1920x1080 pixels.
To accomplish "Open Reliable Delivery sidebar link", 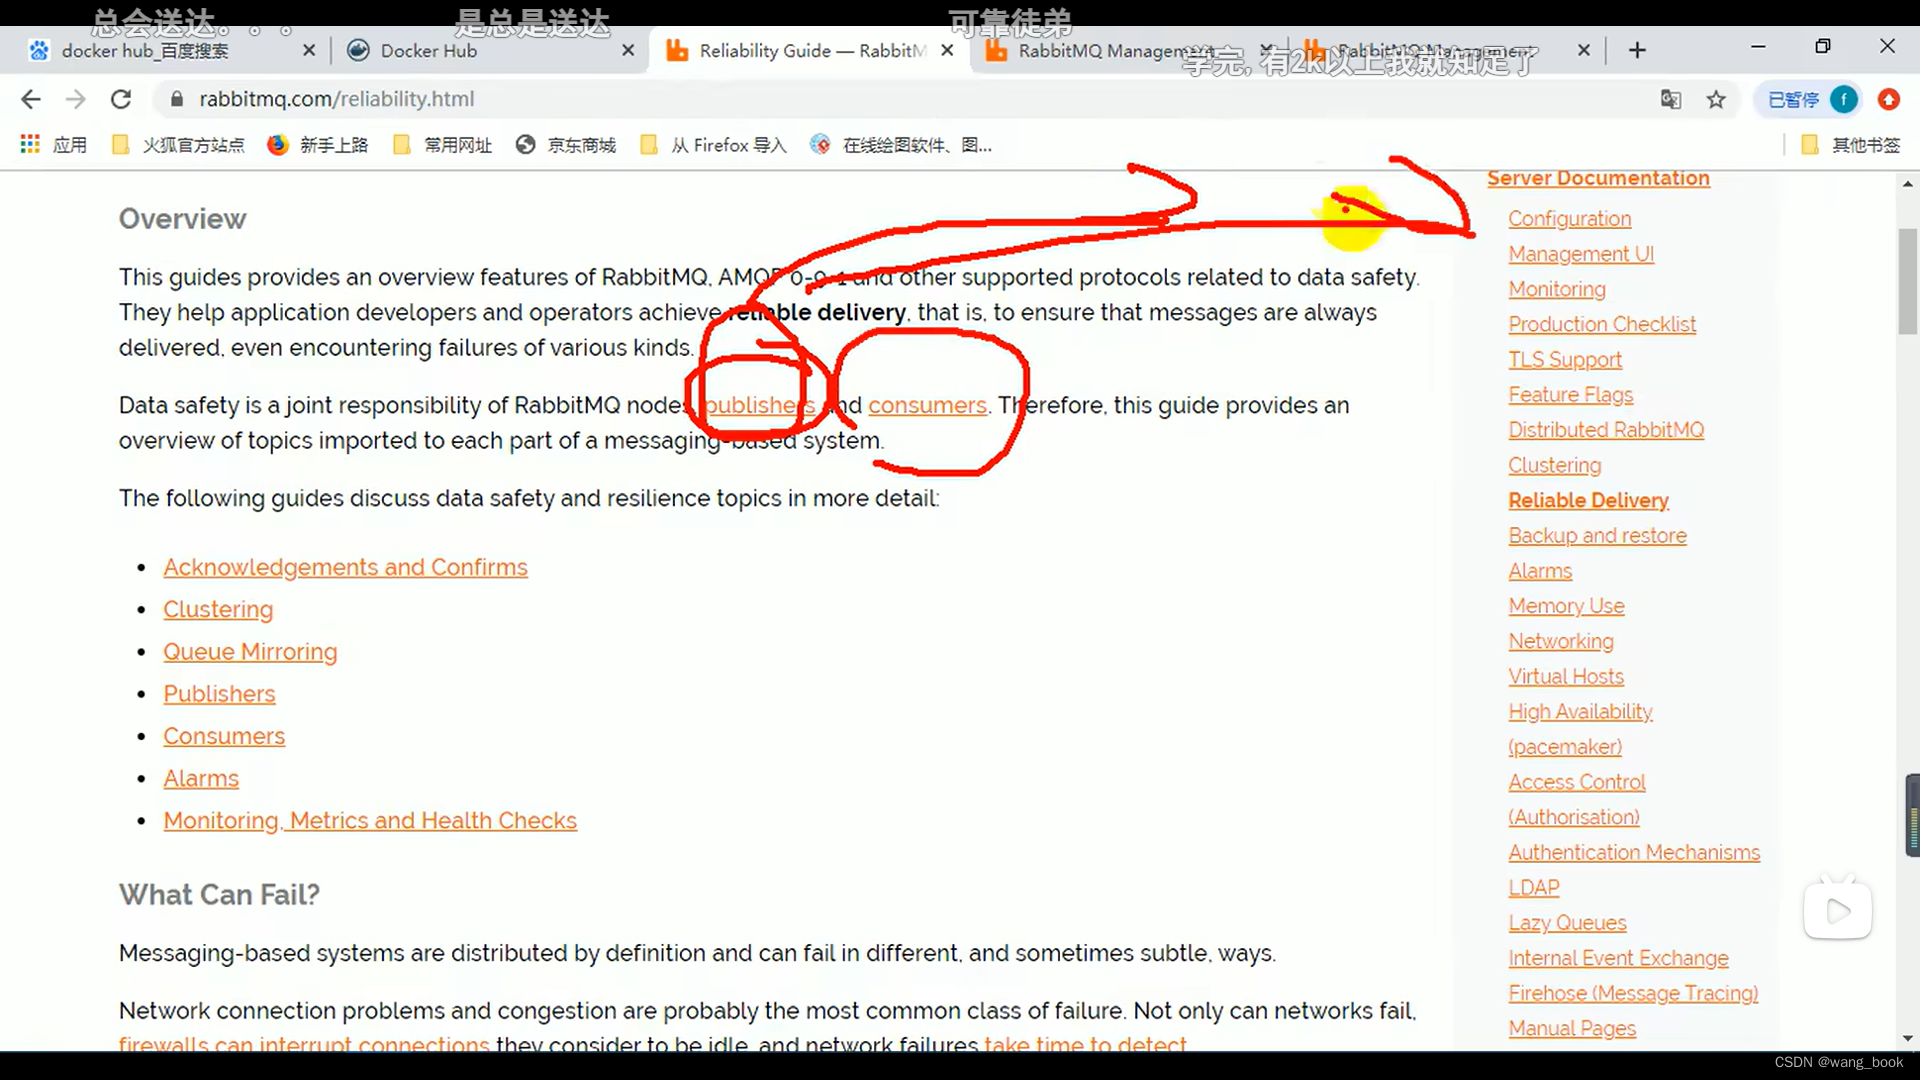I will [1588, 500].
